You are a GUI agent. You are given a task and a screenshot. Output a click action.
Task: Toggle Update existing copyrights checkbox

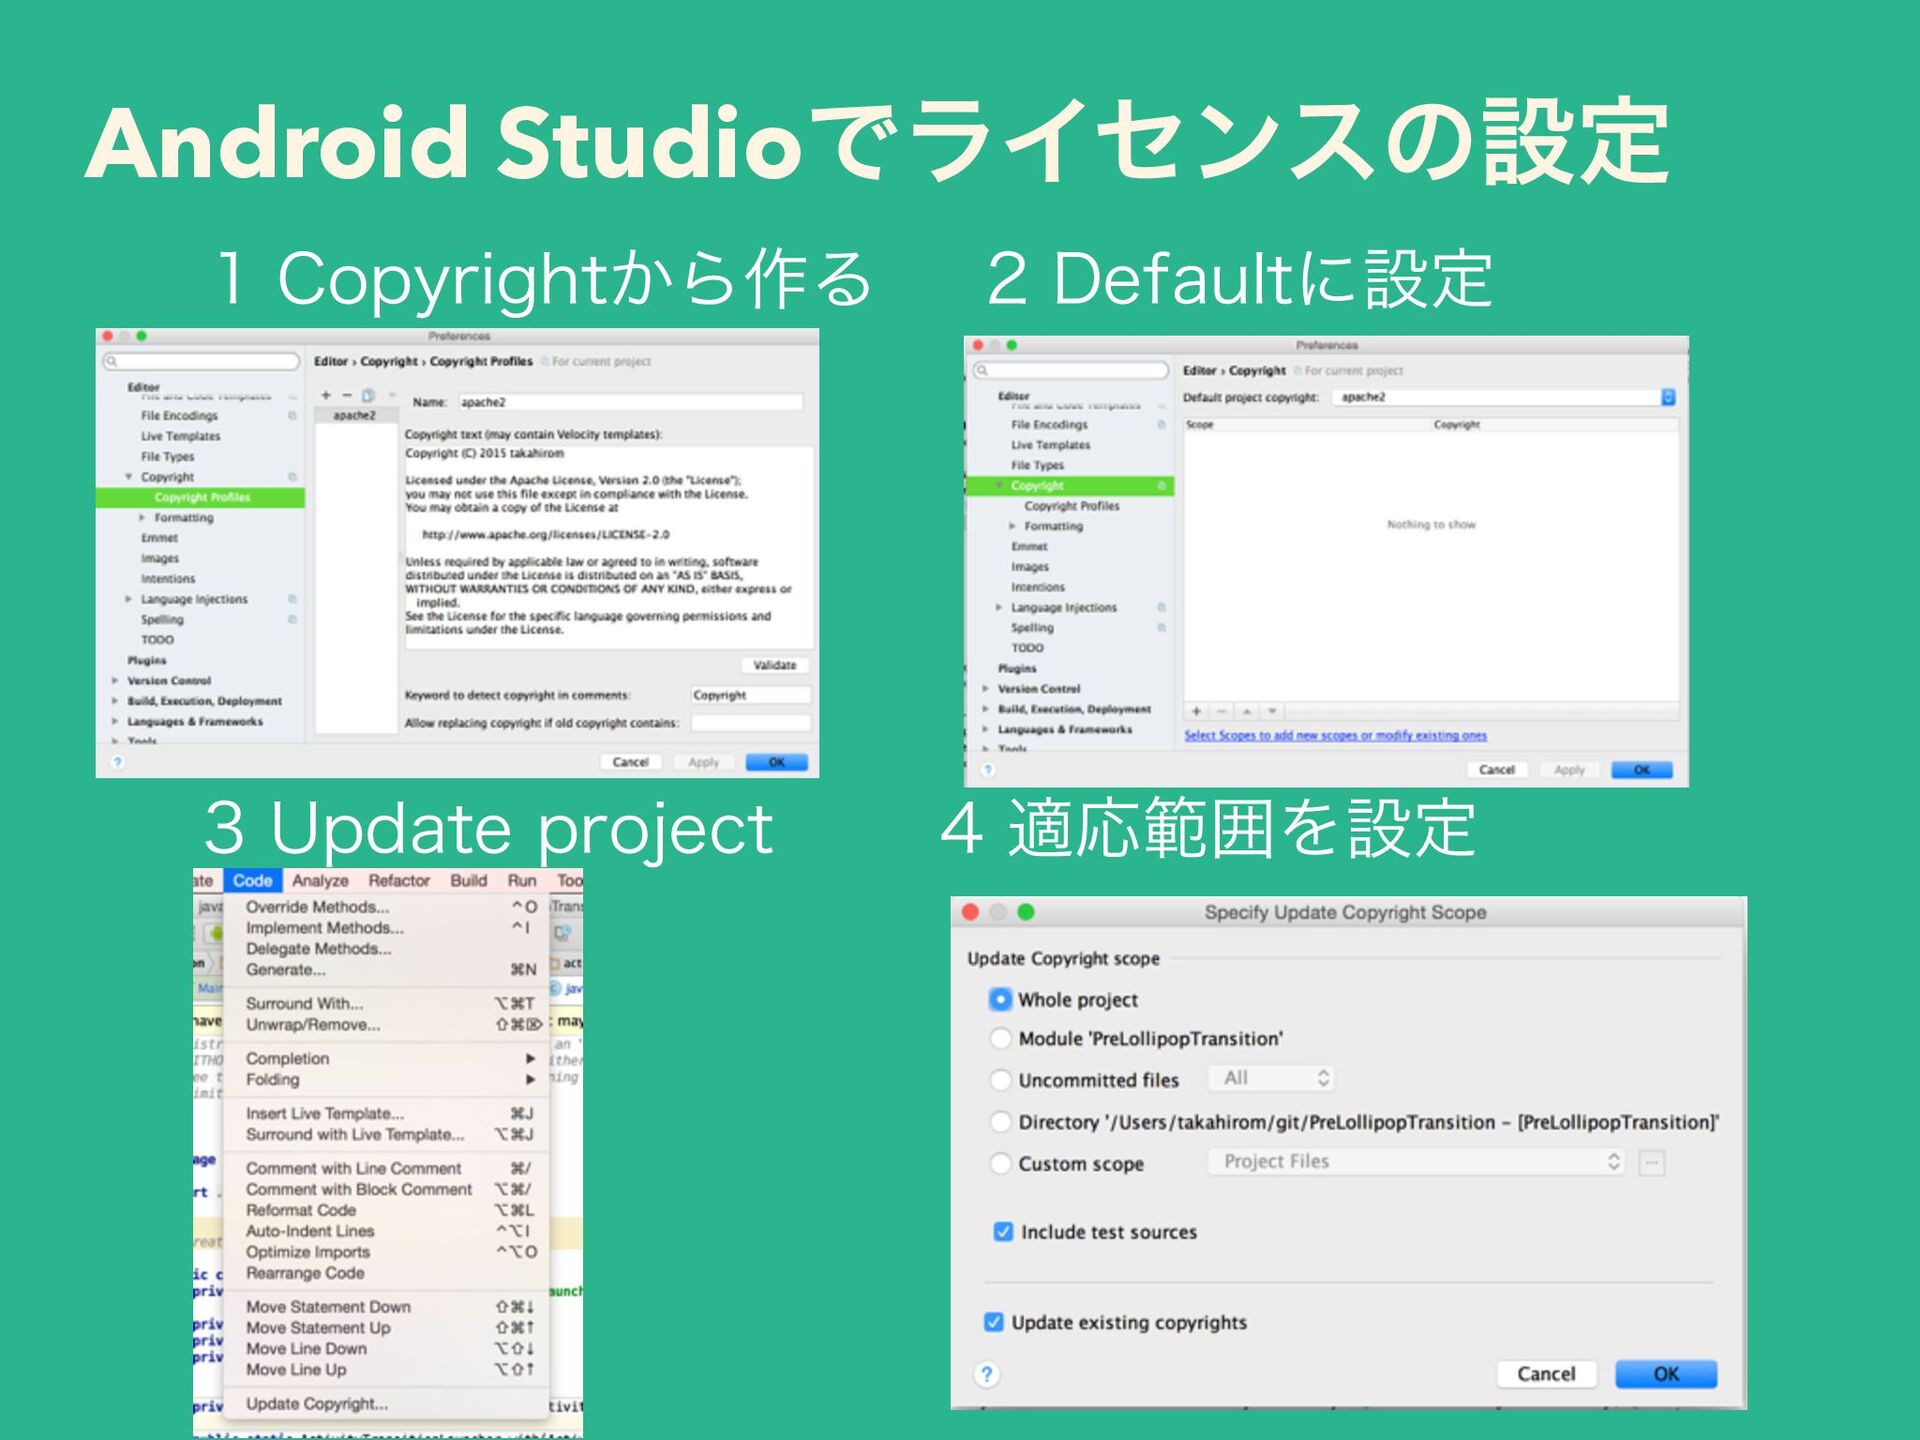pyautogui.click(x=994, y=1322)
